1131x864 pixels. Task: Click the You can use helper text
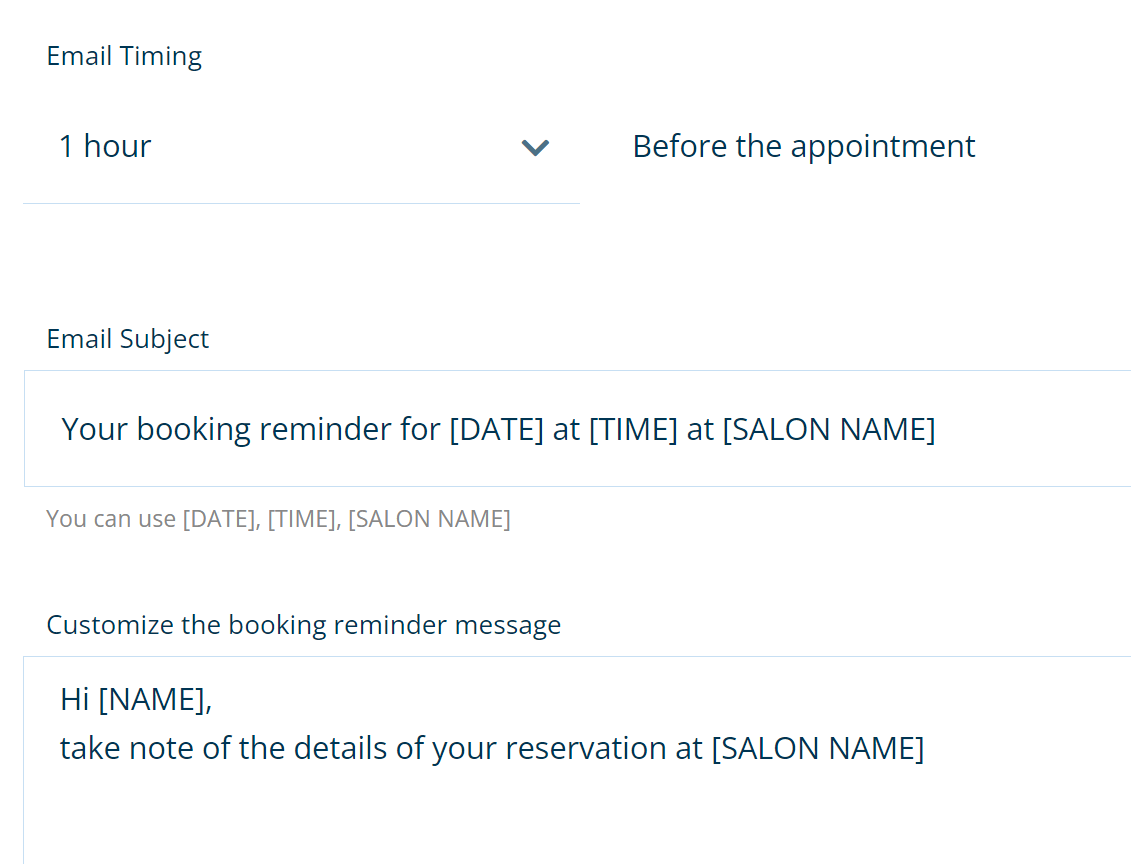(x=277, y=519)
